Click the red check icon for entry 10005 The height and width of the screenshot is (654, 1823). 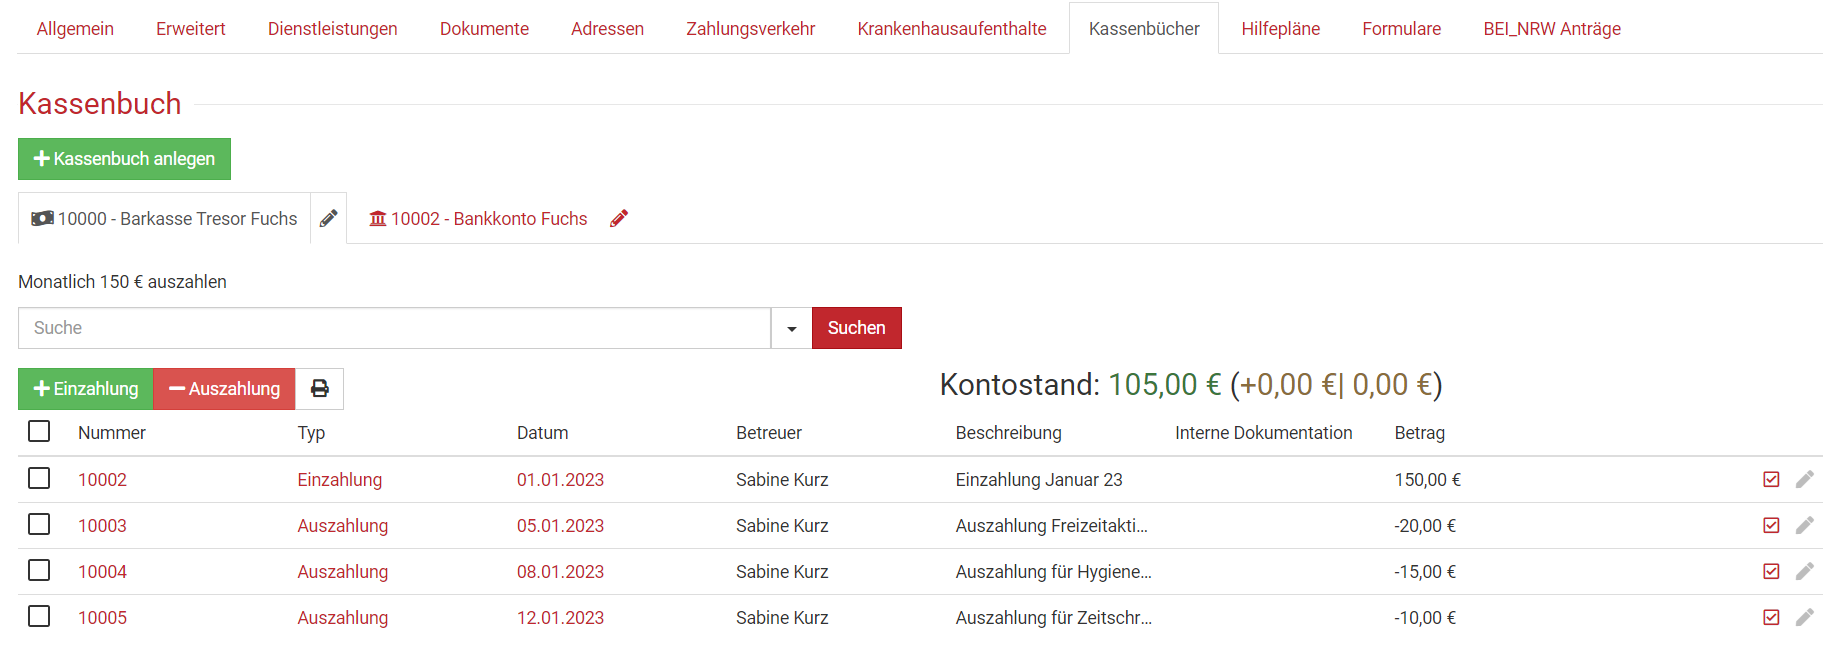(x=1771, y=618)
